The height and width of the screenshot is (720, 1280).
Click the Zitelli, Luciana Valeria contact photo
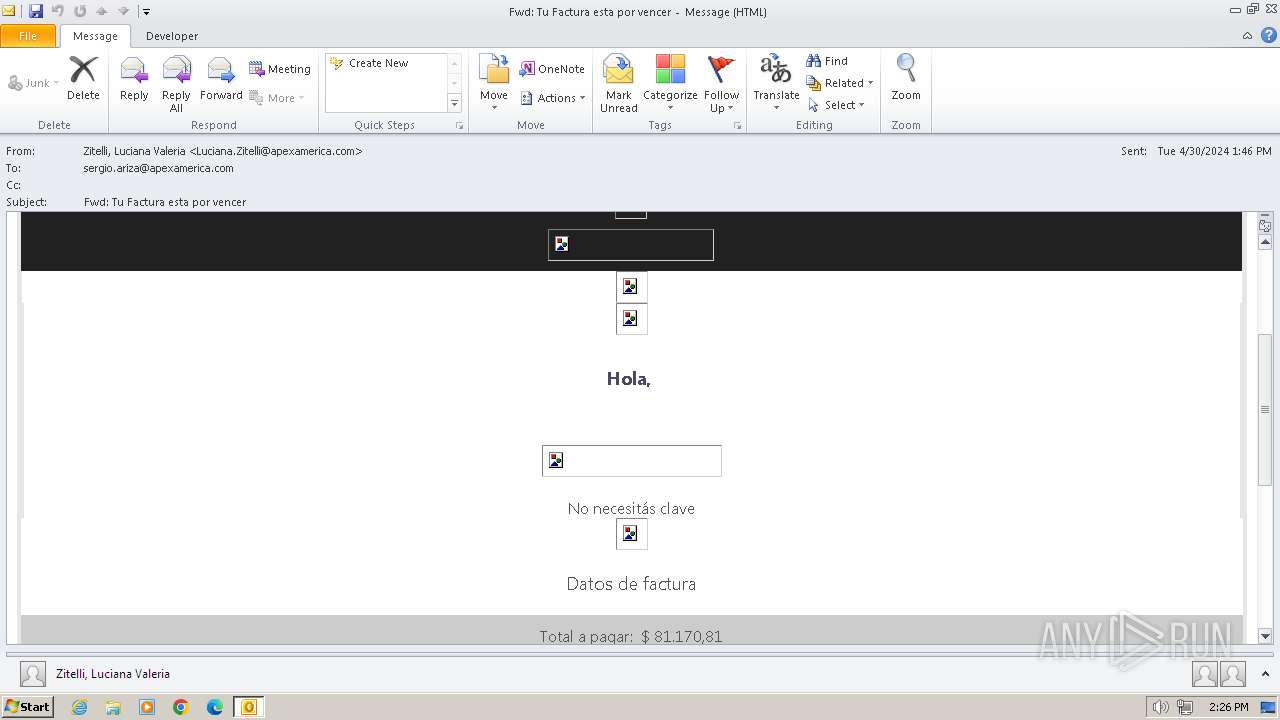(x=33, y=674)
